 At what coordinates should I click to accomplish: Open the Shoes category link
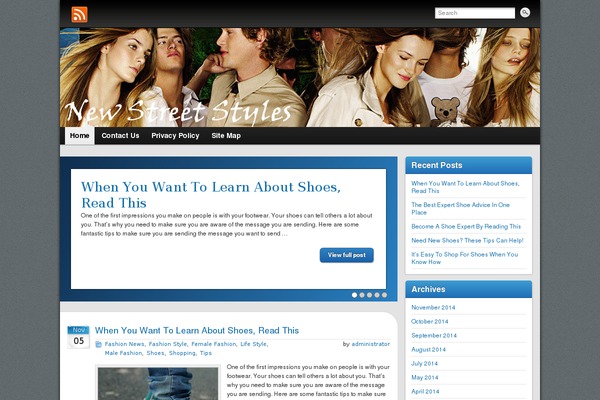coord(155,353)
